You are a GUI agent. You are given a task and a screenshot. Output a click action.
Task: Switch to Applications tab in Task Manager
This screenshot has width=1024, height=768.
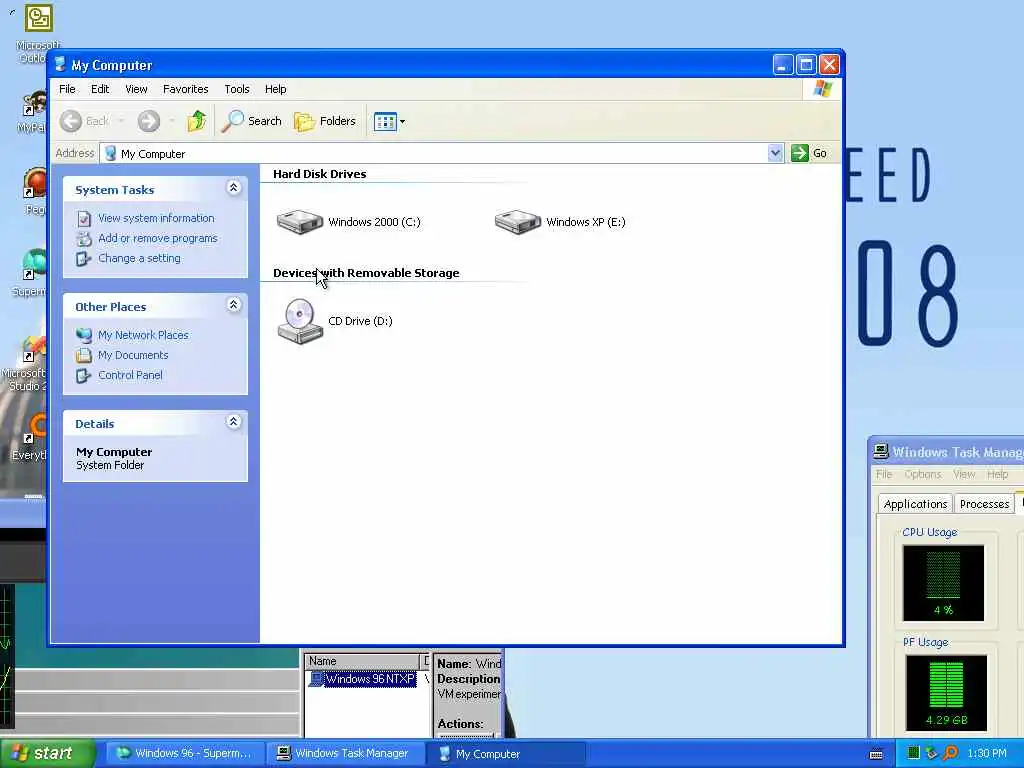click(x=915, y=504)
